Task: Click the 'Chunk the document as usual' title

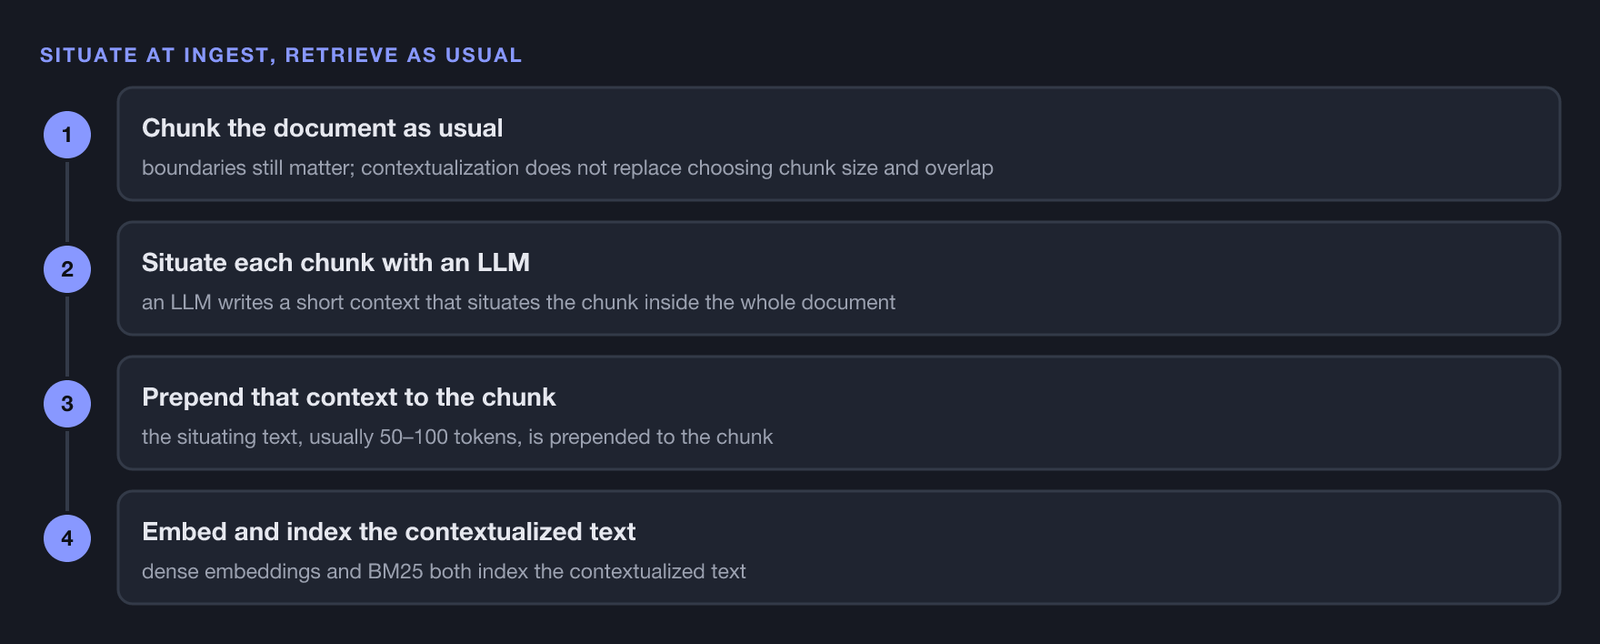Action: coord(322,128)
